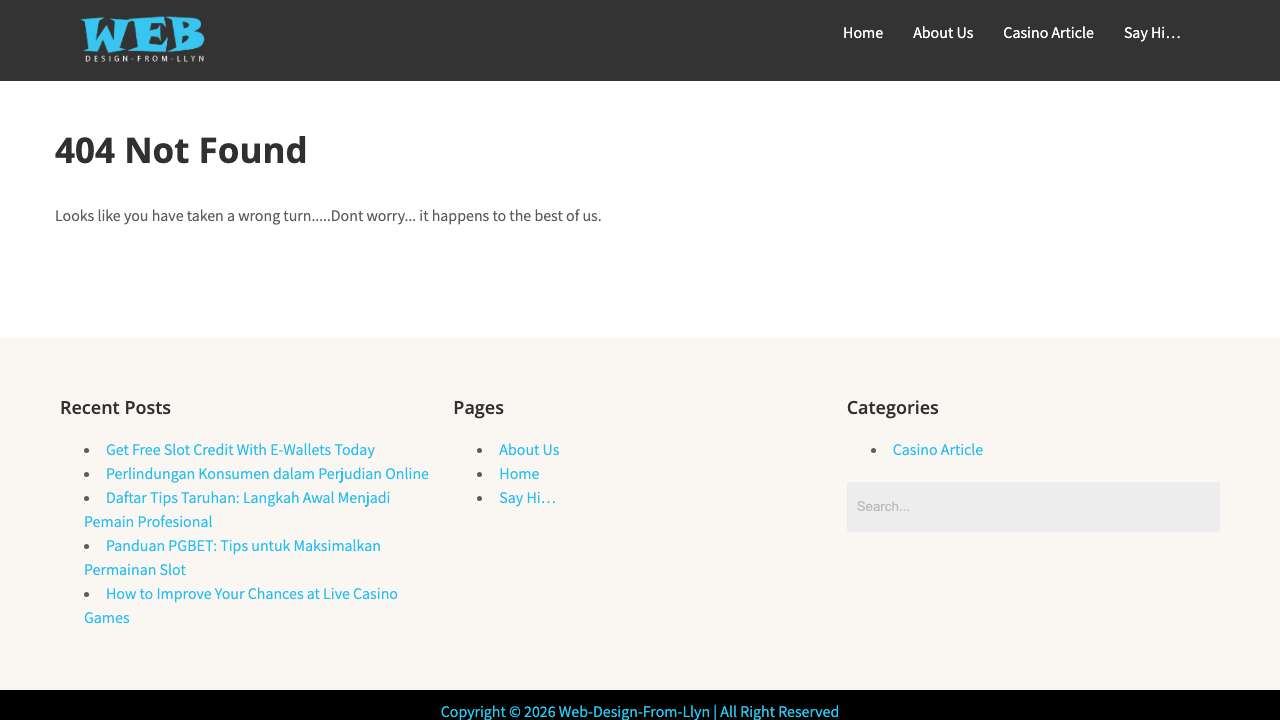Focus the Search... input field

point(1032,507)
